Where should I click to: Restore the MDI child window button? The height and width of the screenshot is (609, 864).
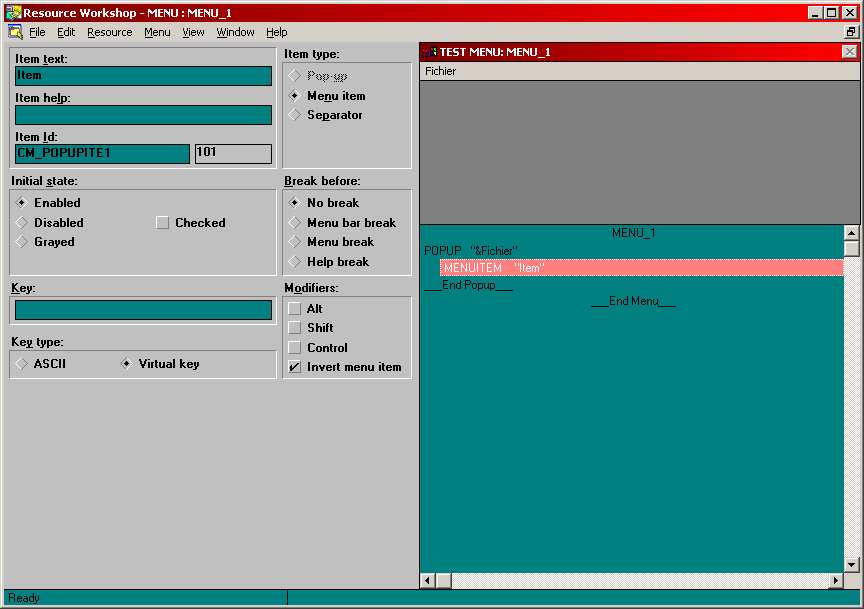(851, 32)
